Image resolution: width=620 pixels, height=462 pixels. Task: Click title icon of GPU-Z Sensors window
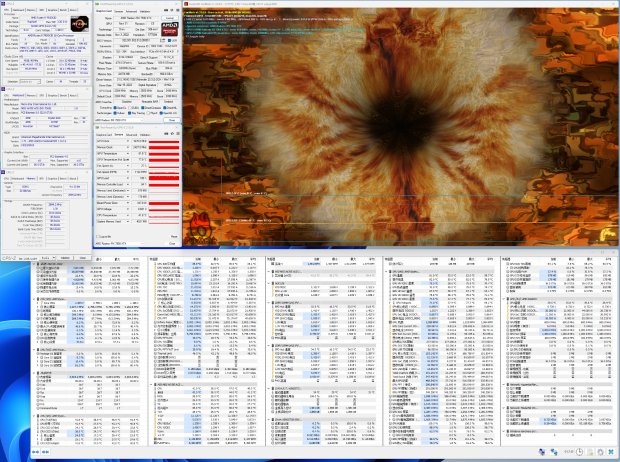97,127
